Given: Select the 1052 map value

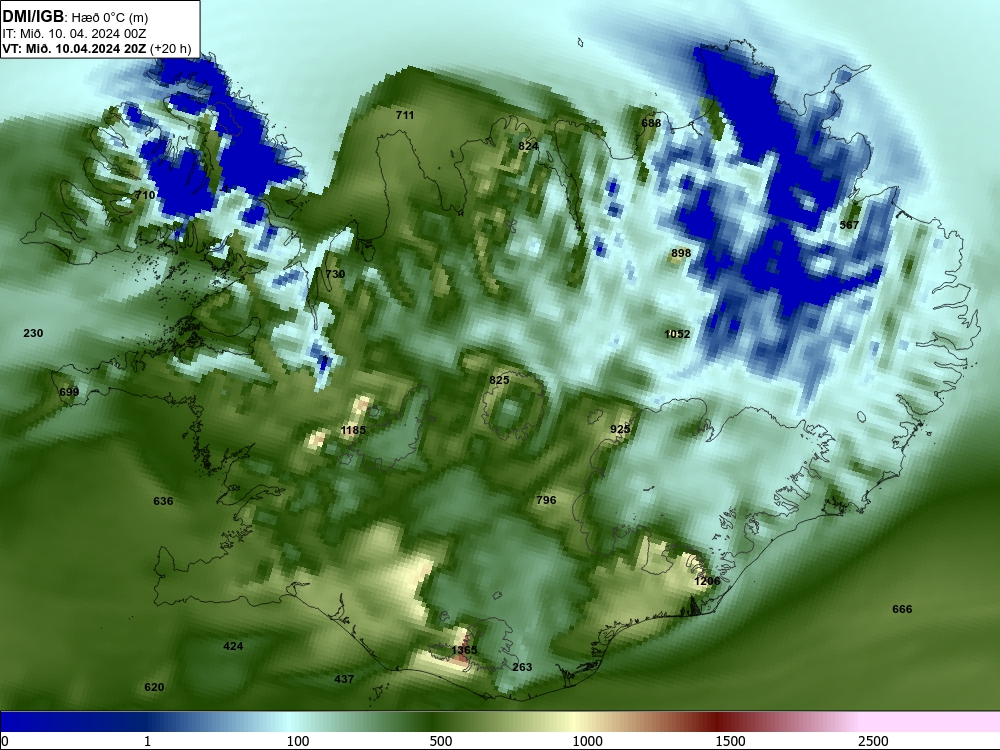Looking at the screenshot, I should 677,334.
